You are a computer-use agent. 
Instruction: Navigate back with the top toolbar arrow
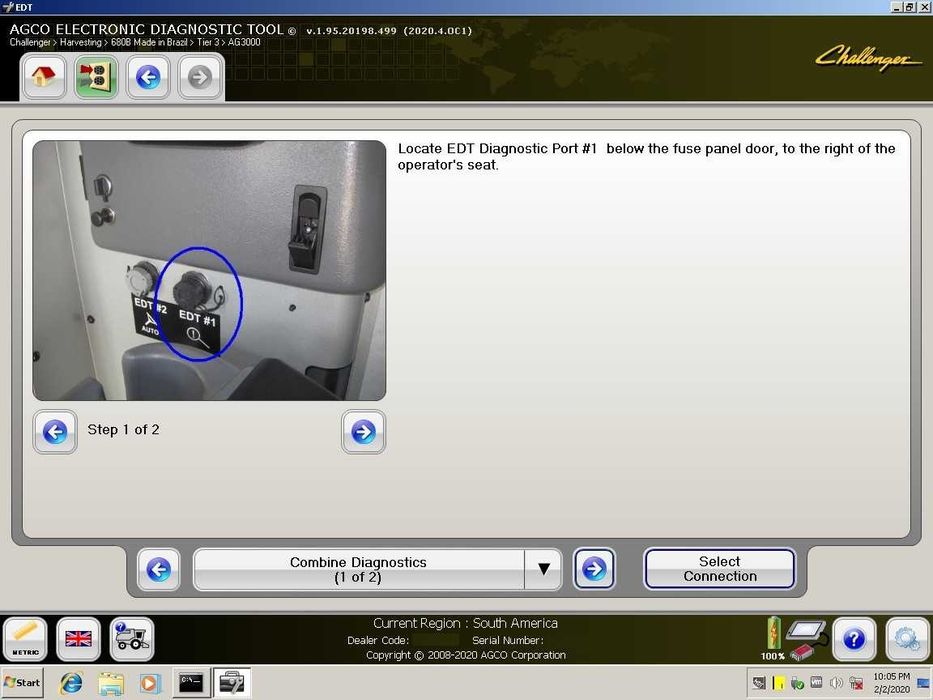point(148,77)
